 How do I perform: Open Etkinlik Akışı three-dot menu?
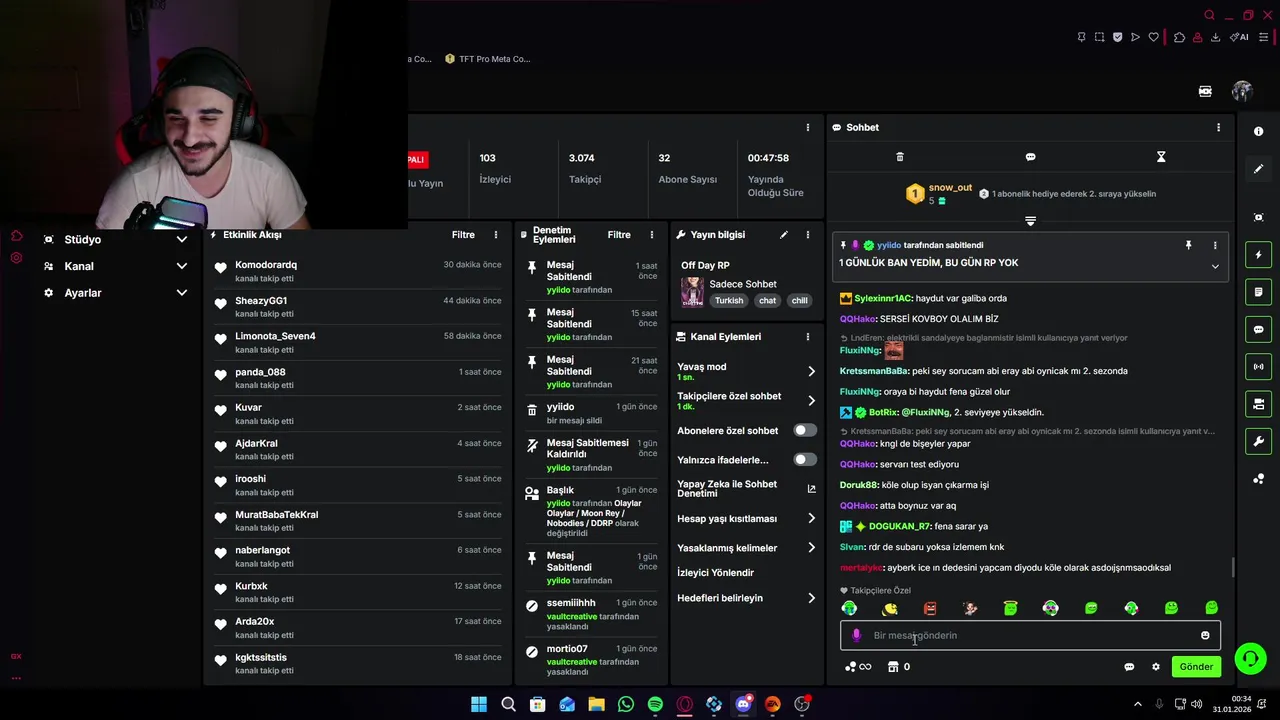495,235
